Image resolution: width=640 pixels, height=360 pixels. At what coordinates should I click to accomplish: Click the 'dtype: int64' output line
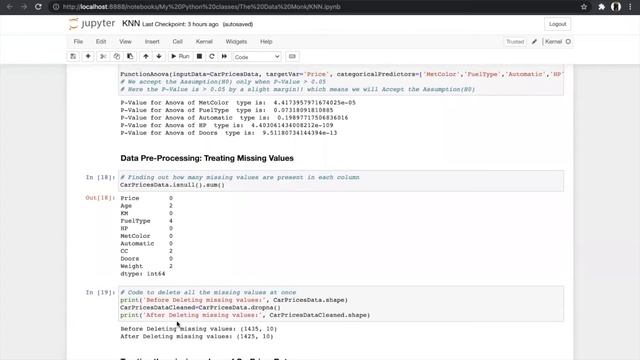click(x=143, y=274)
